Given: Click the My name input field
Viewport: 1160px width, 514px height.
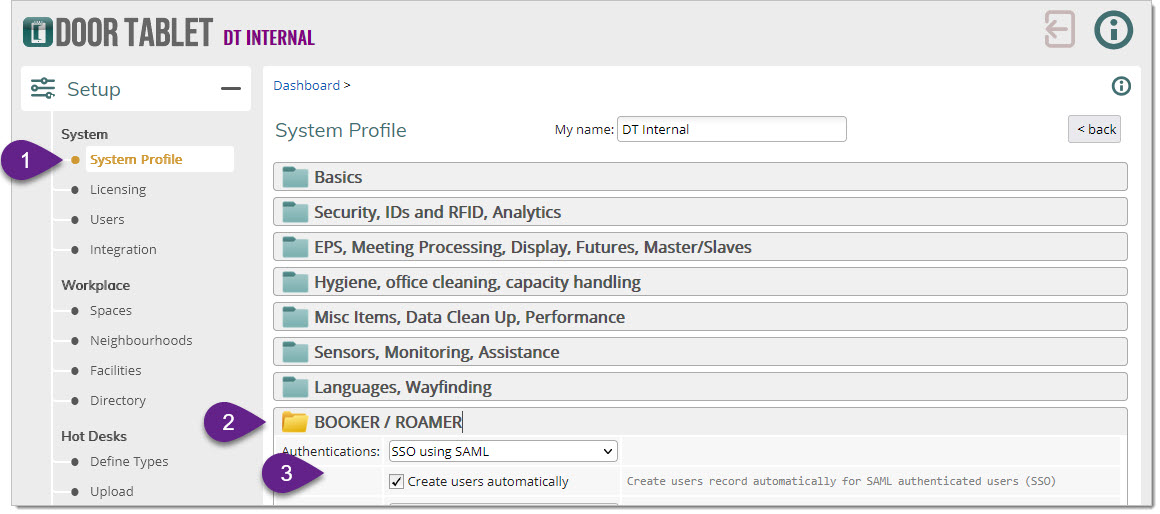Looking at the screenshot, I should pyautogui.click(x=731, y=129).
